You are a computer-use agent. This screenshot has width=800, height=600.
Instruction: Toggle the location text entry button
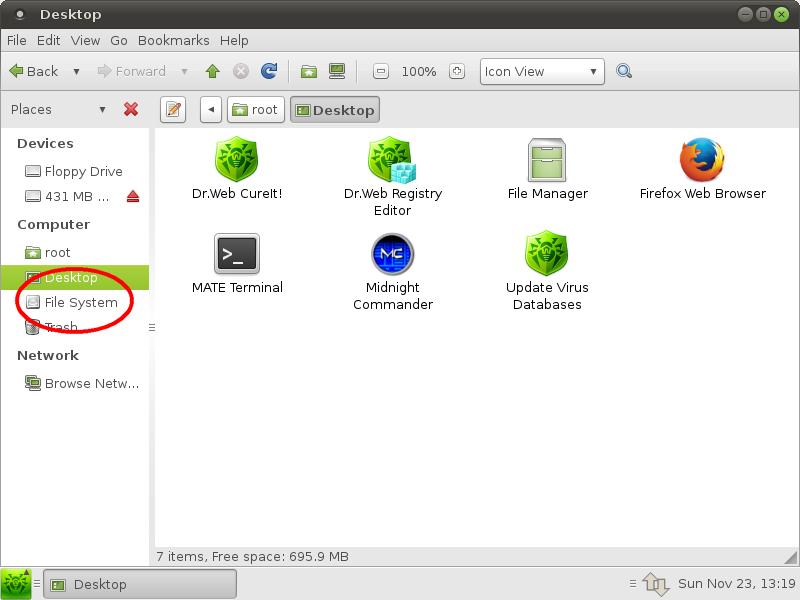tap(173, 110)
